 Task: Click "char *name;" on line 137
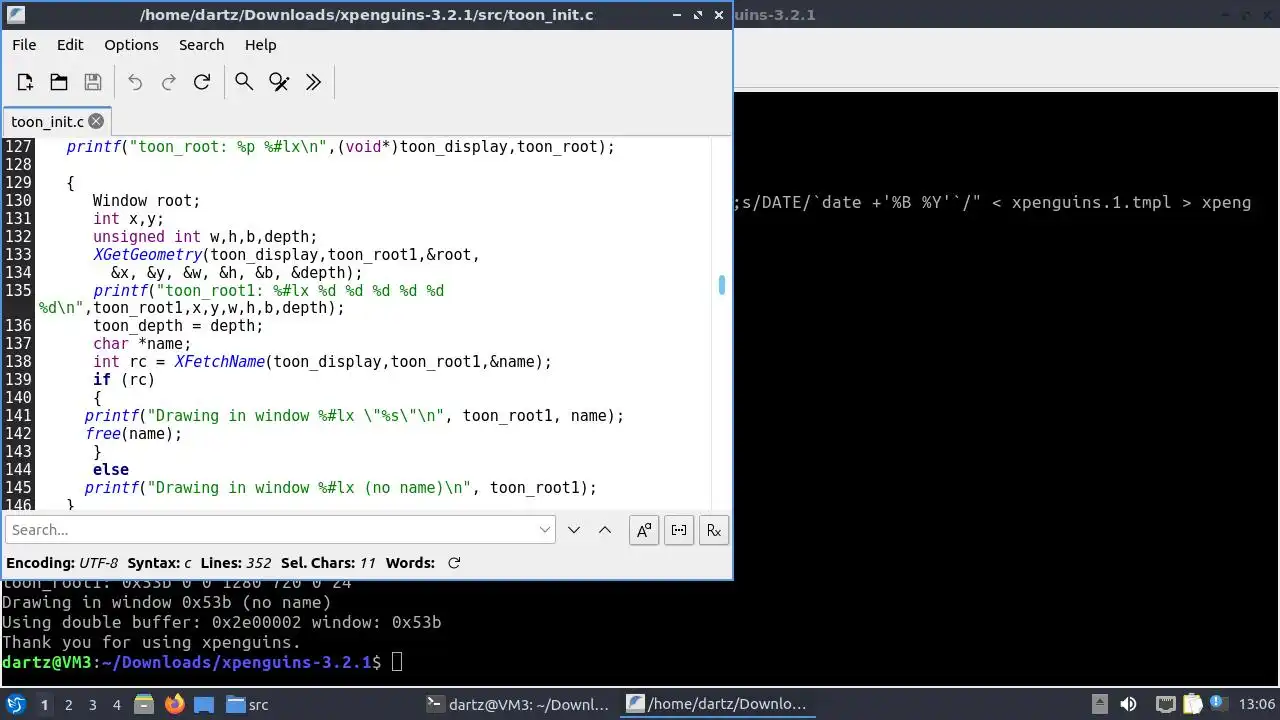[x=142, y=344]
